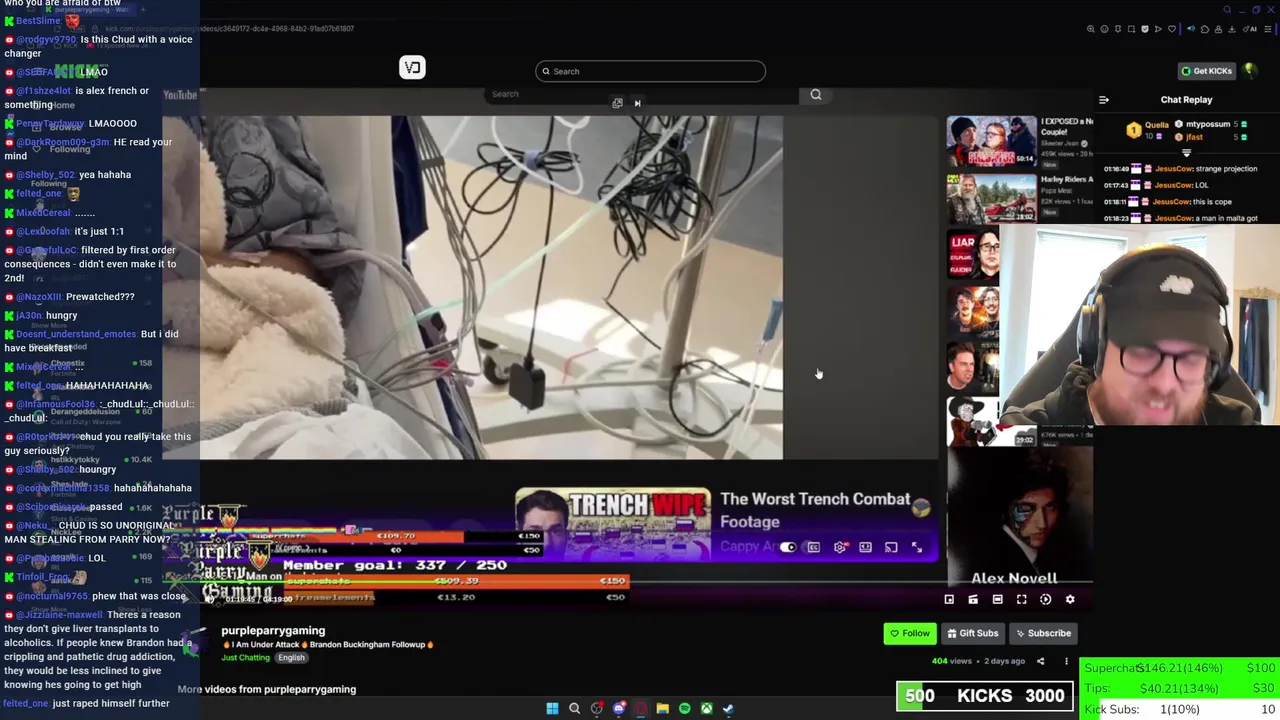1280x720 pixels.
Task: Toggle Kick player theater mode
Action: click(997, 599)
